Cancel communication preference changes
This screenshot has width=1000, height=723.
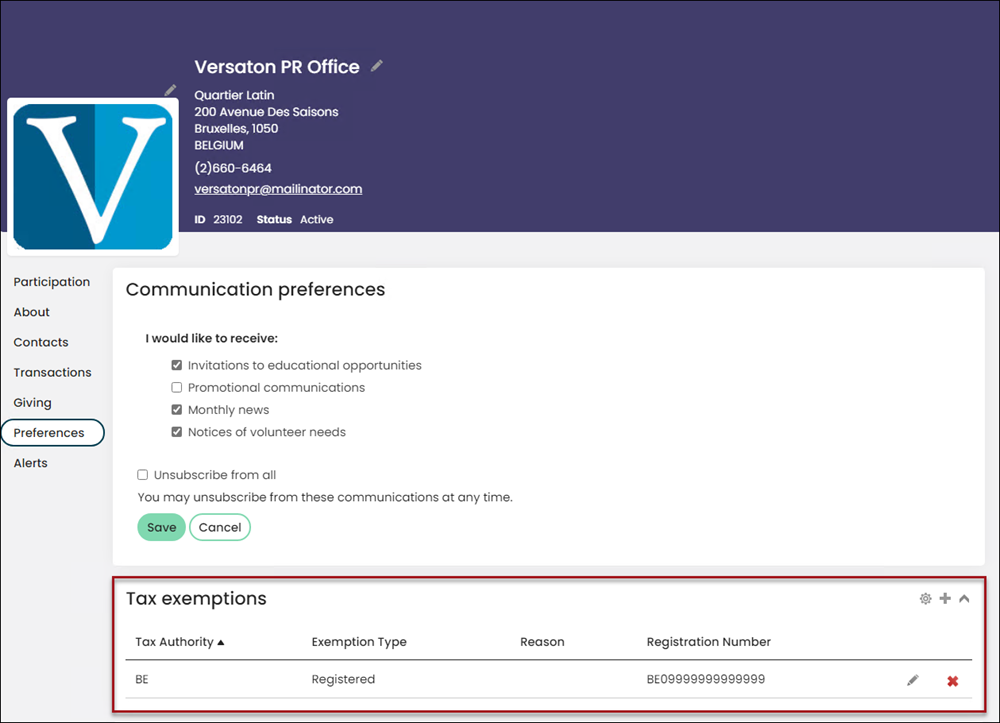pyautogui.click(x=220, y=527)
